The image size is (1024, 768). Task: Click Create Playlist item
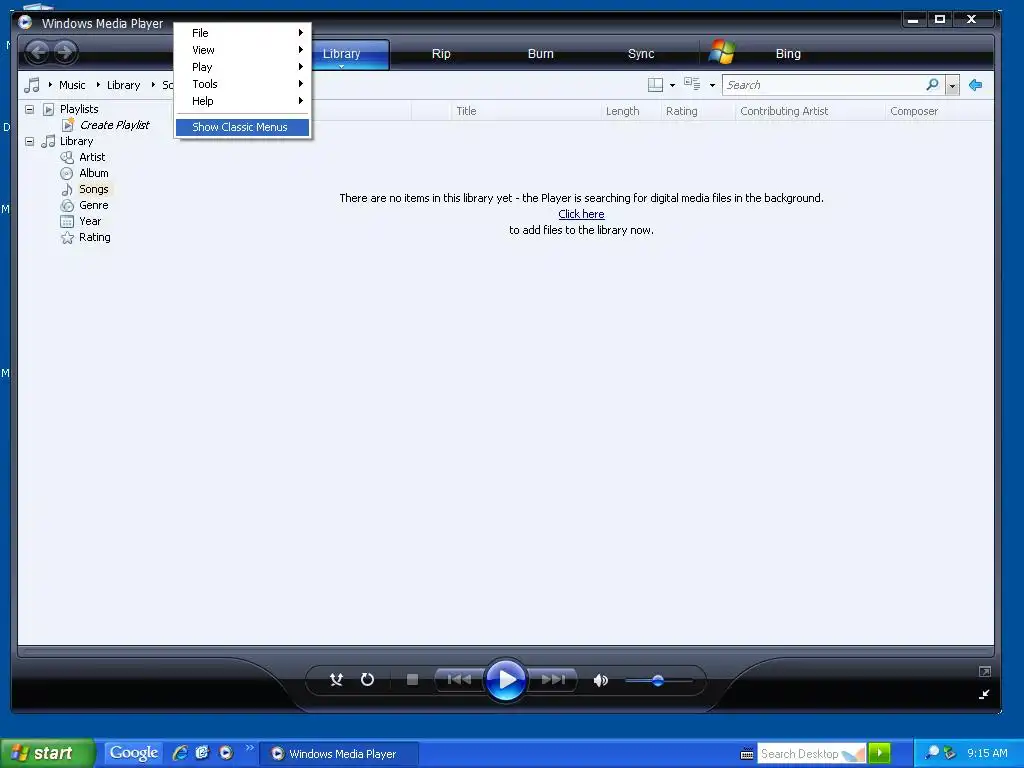click(115, 125)
